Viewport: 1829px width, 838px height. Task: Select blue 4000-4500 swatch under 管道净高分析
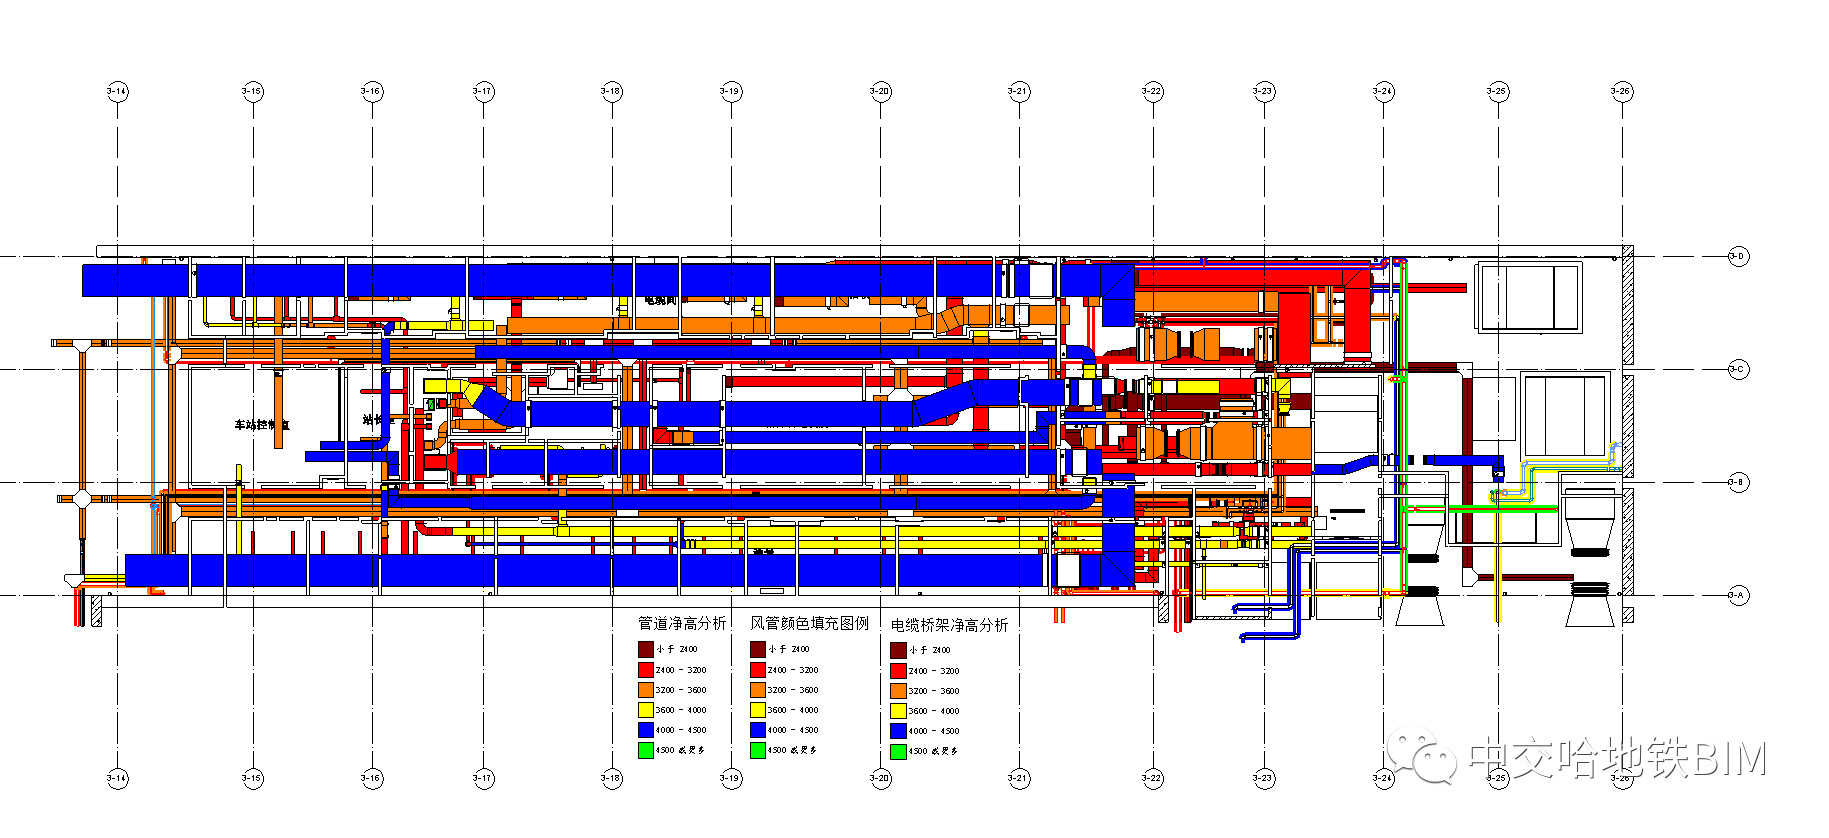click(646, 730)
